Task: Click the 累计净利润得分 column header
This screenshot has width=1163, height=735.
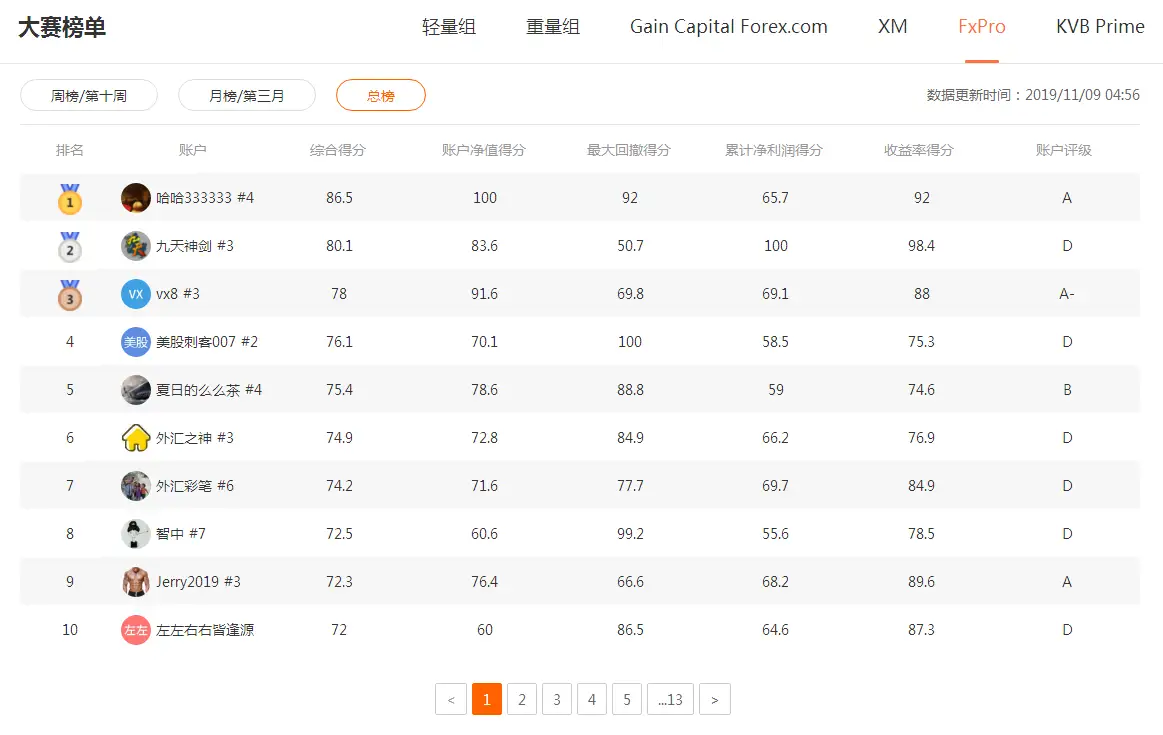Action: coord(774,150)
